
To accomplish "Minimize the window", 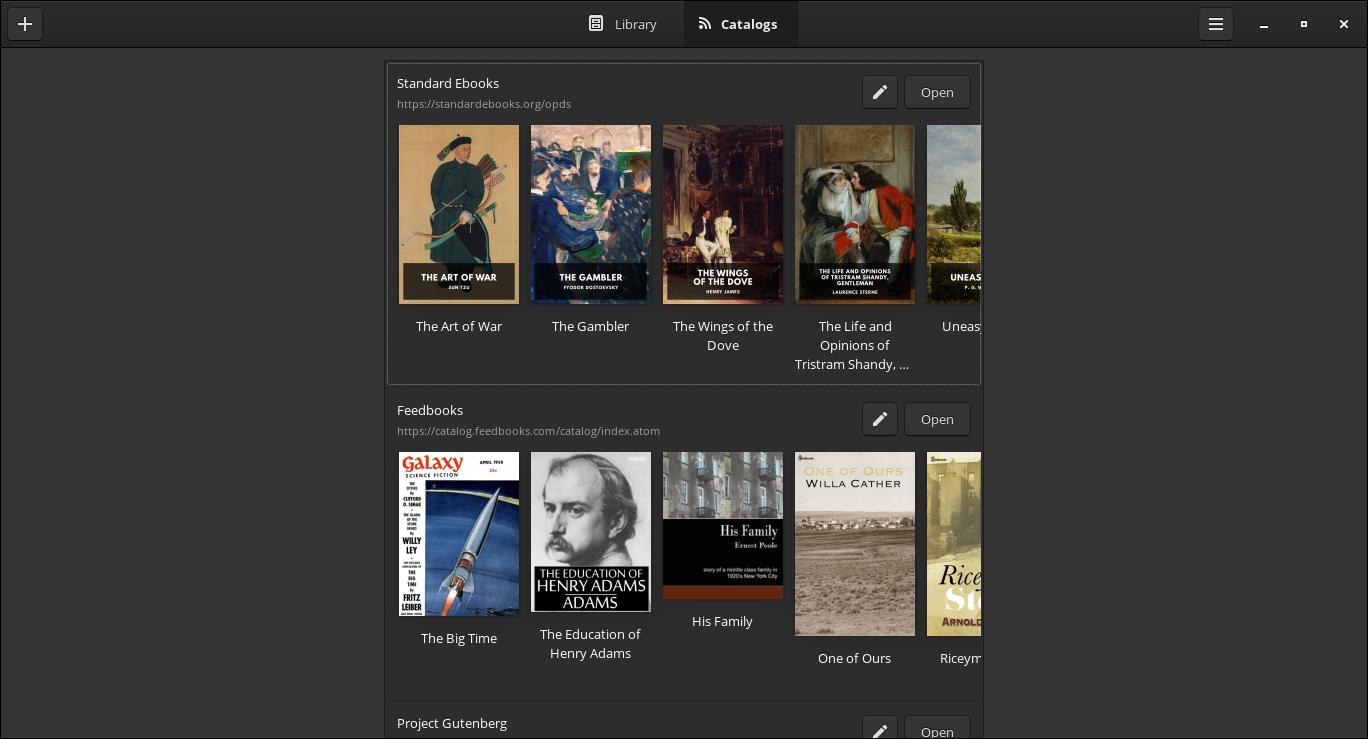I will 1264,24.
